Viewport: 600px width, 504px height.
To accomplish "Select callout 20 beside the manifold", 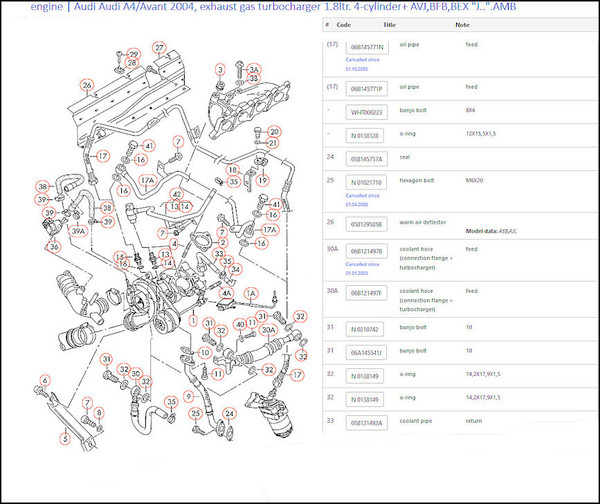I will point(273,130).
